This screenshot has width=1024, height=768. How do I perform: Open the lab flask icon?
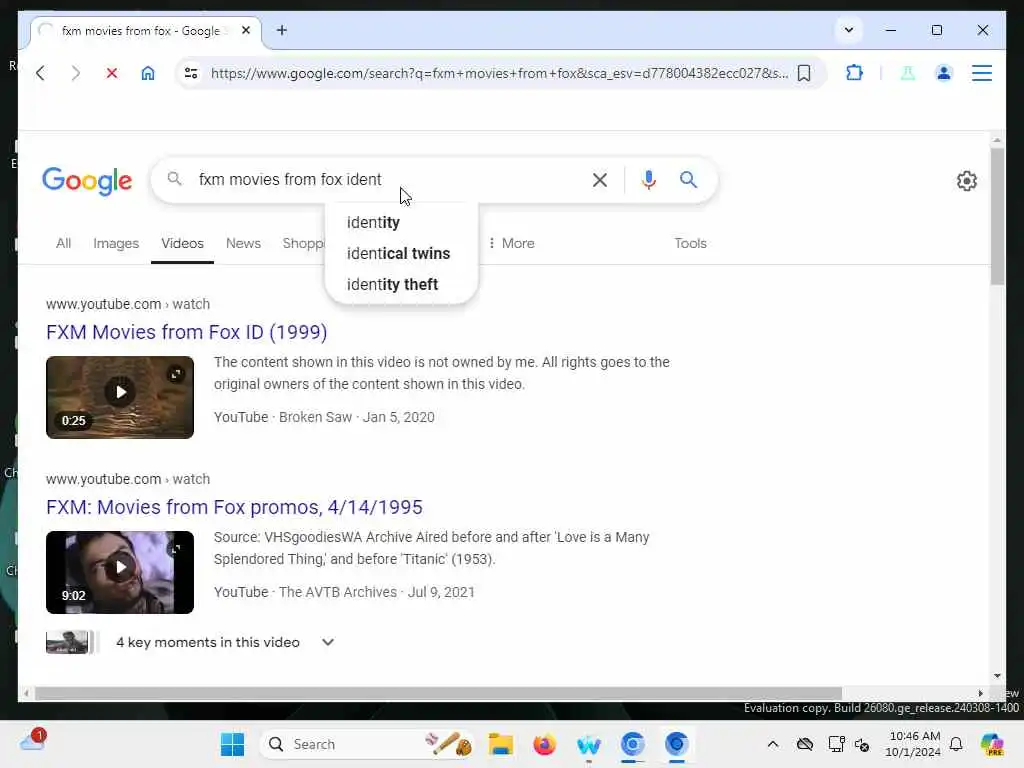click(907, 73)
